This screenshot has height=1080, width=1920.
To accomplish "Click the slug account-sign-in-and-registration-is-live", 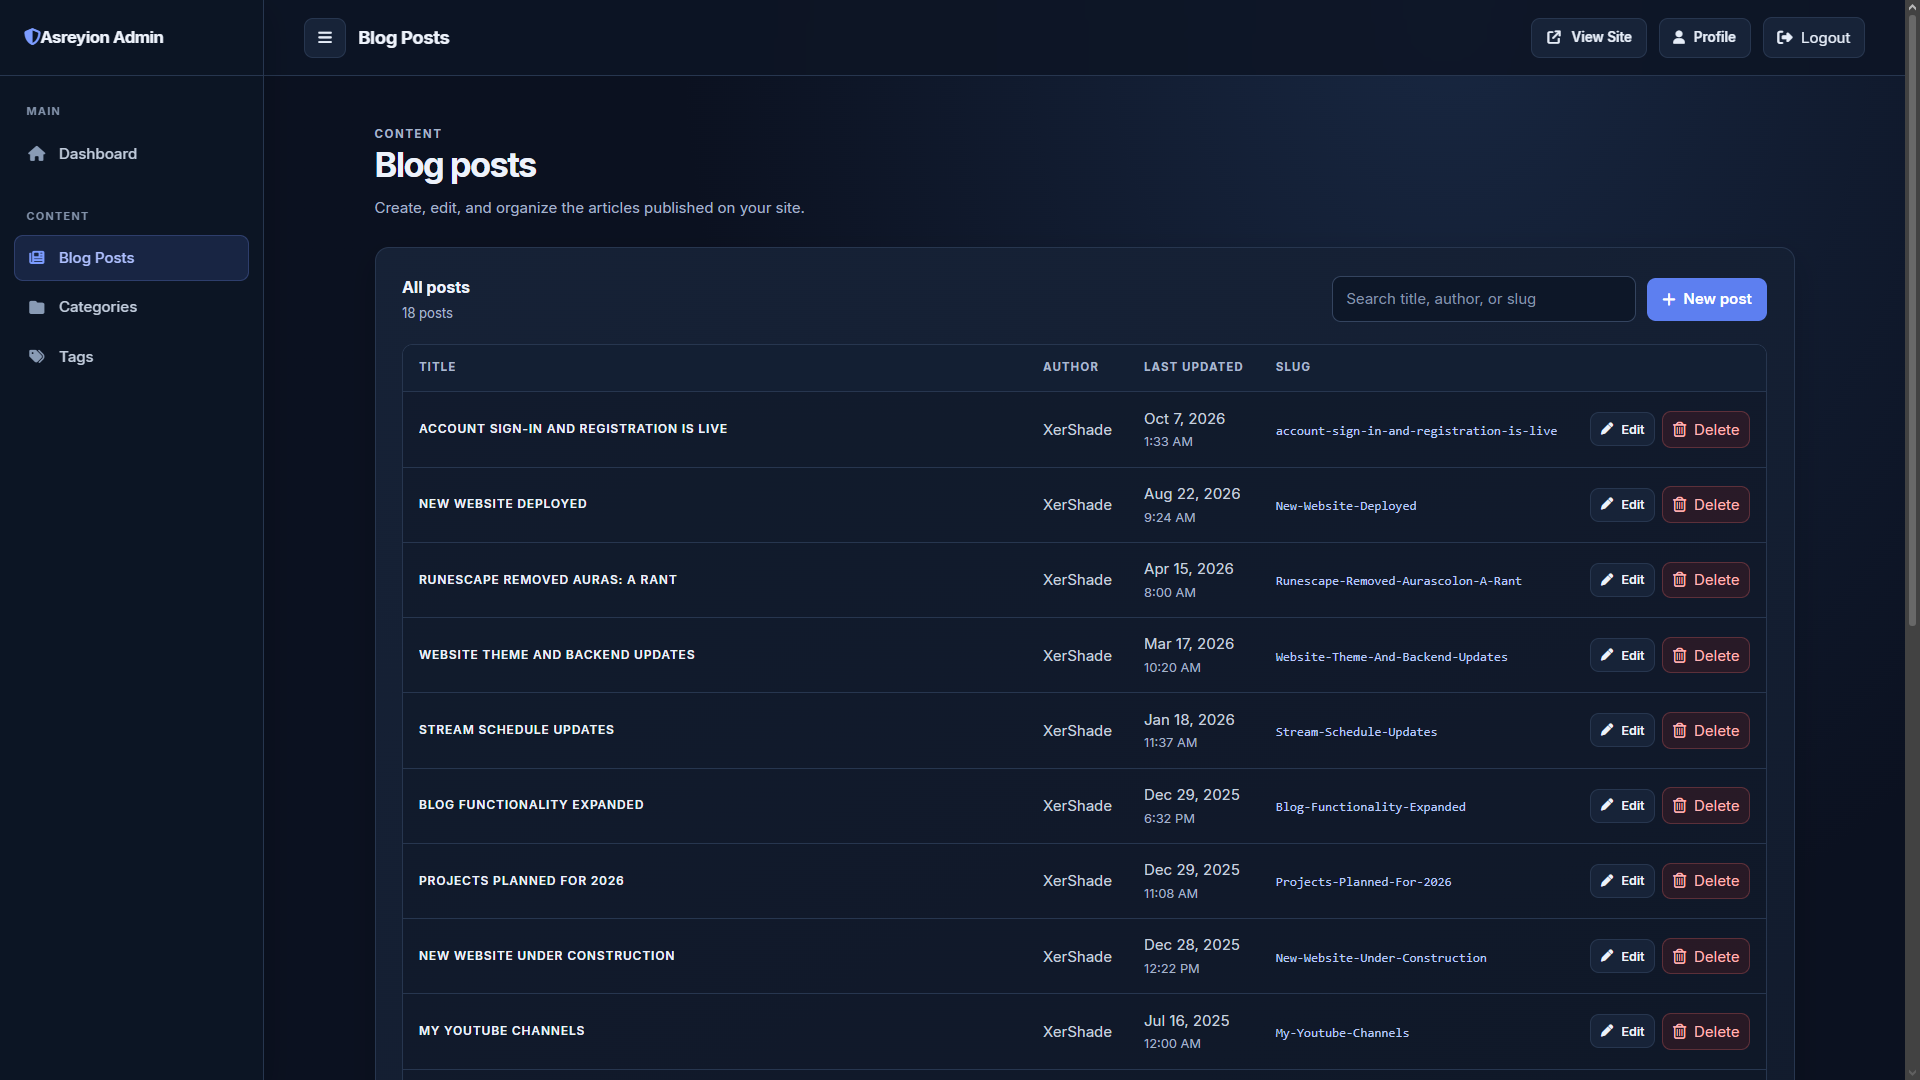I will (x=1416, y=431).
